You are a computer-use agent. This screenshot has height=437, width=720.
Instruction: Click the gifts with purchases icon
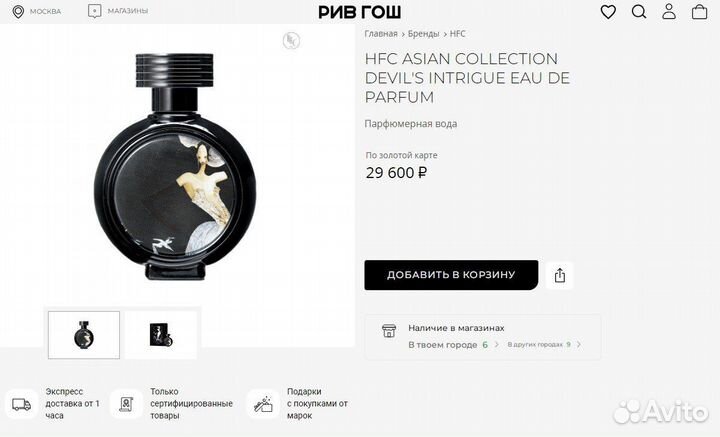click(x=263, y=404)
